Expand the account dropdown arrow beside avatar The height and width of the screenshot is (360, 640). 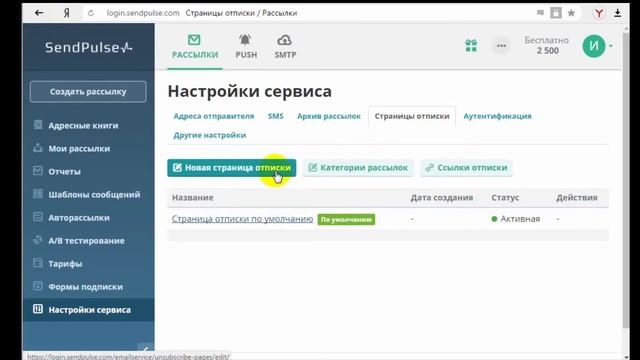(x=611, y=46)
